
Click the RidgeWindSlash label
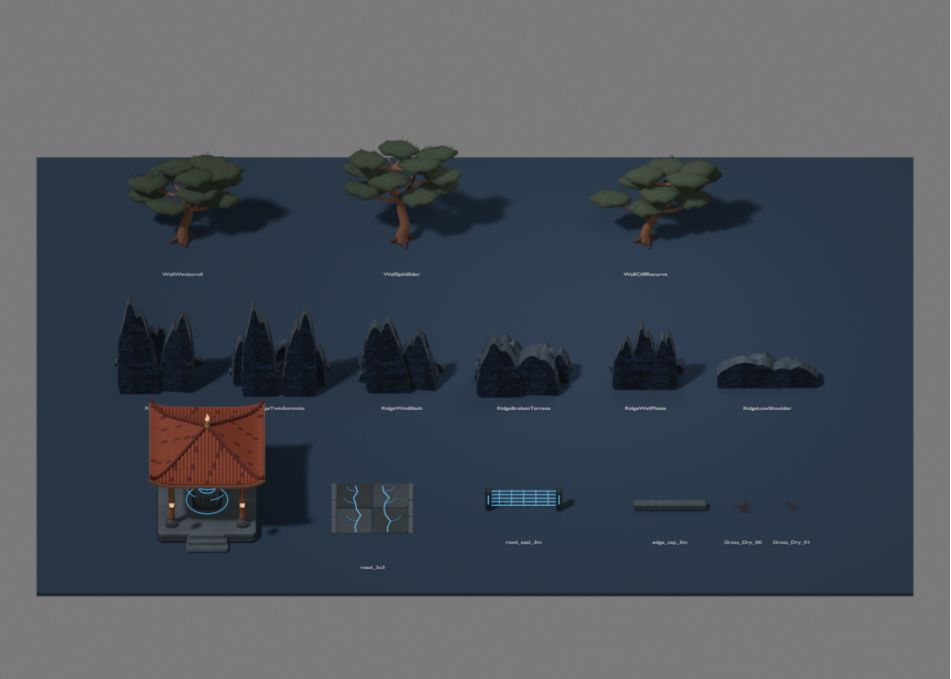402,408
